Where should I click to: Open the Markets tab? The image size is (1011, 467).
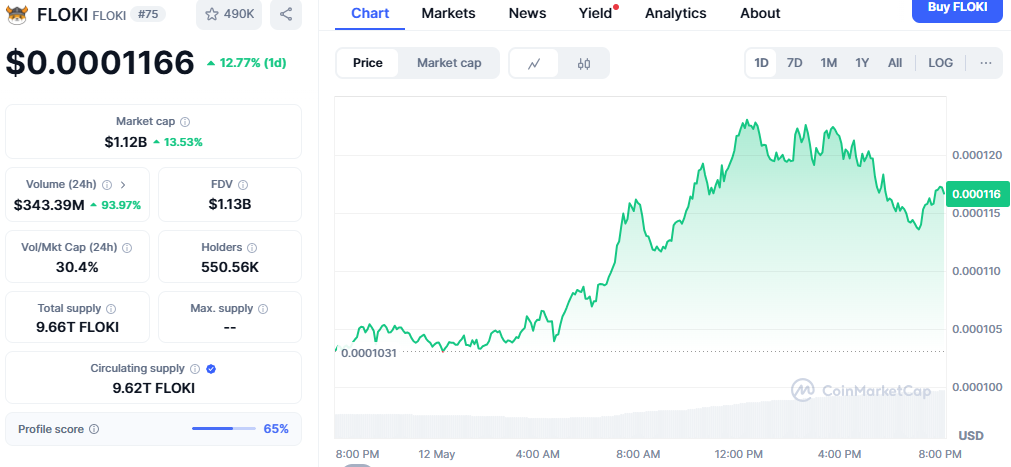(448, 13)
